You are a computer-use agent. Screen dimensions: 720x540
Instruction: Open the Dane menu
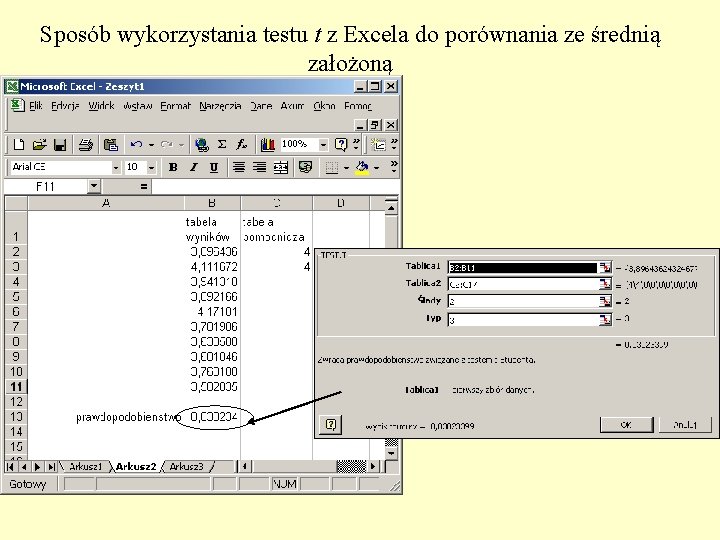click(x=261, y=106)
